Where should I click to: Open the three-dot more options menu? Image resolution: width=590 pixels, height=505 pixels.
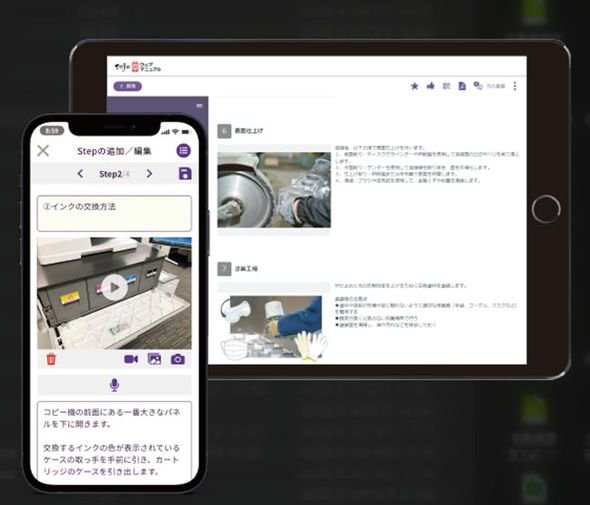[515, 86]
